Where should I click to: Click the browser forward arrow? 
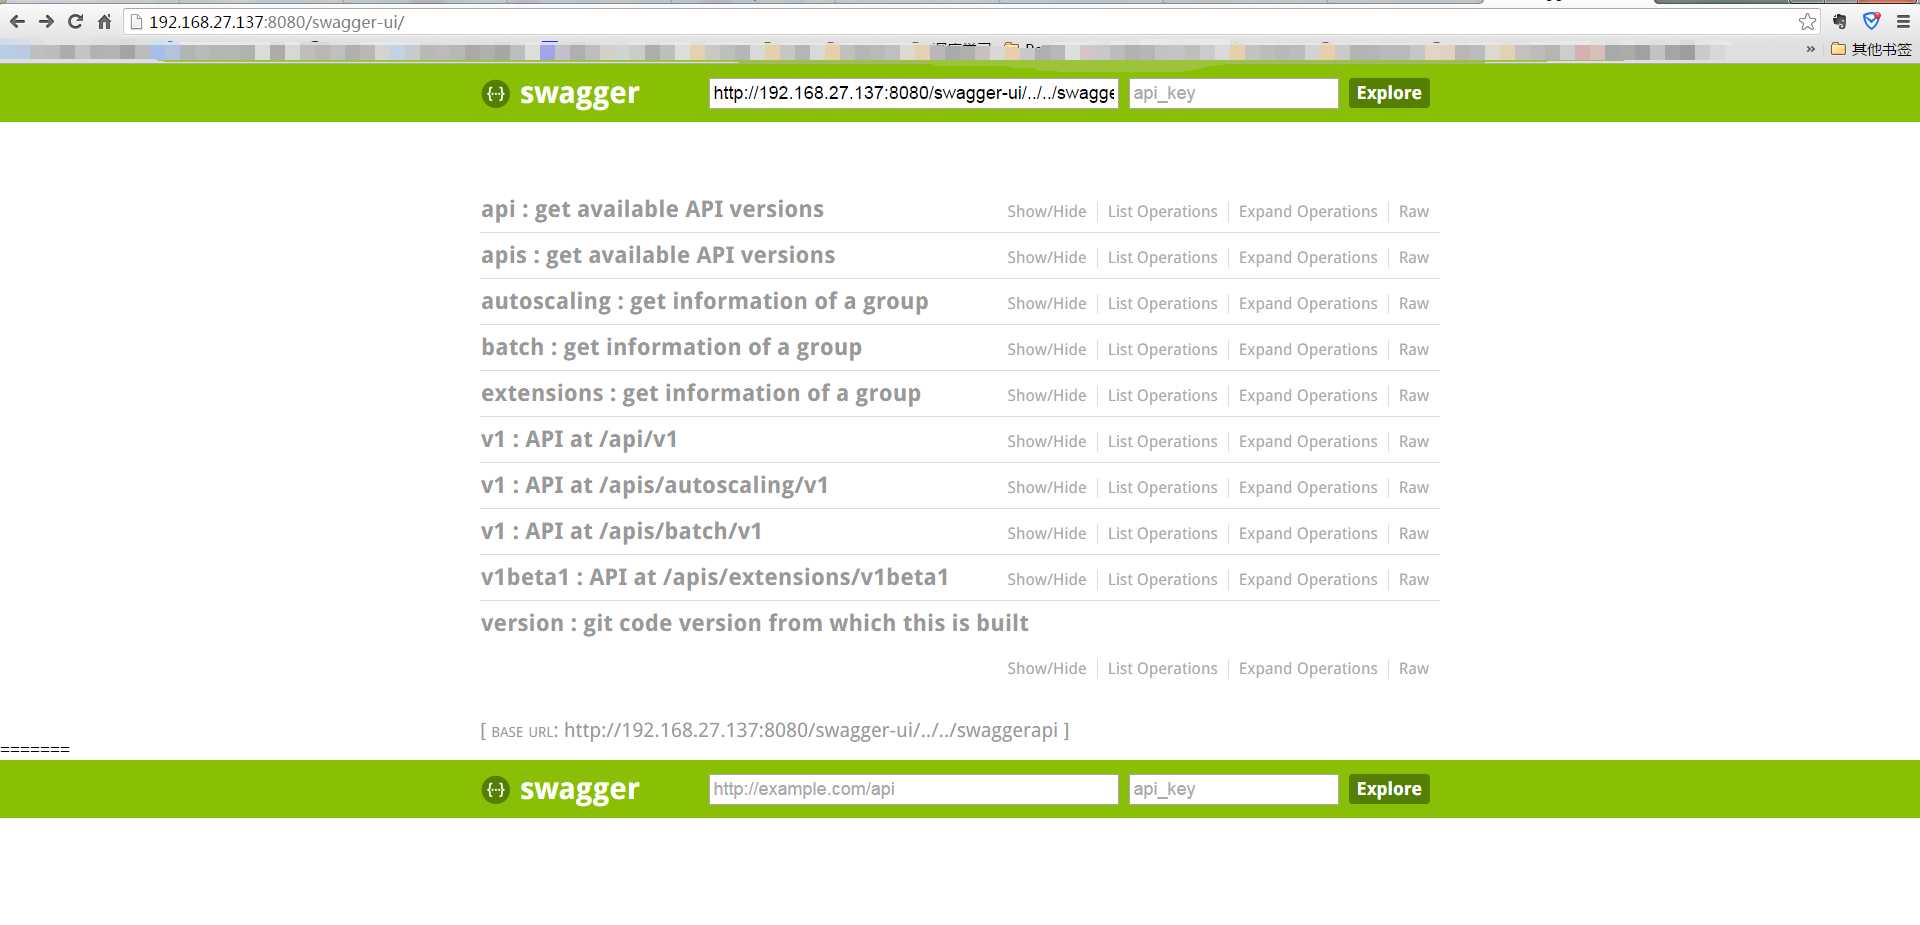pos(46,21)
